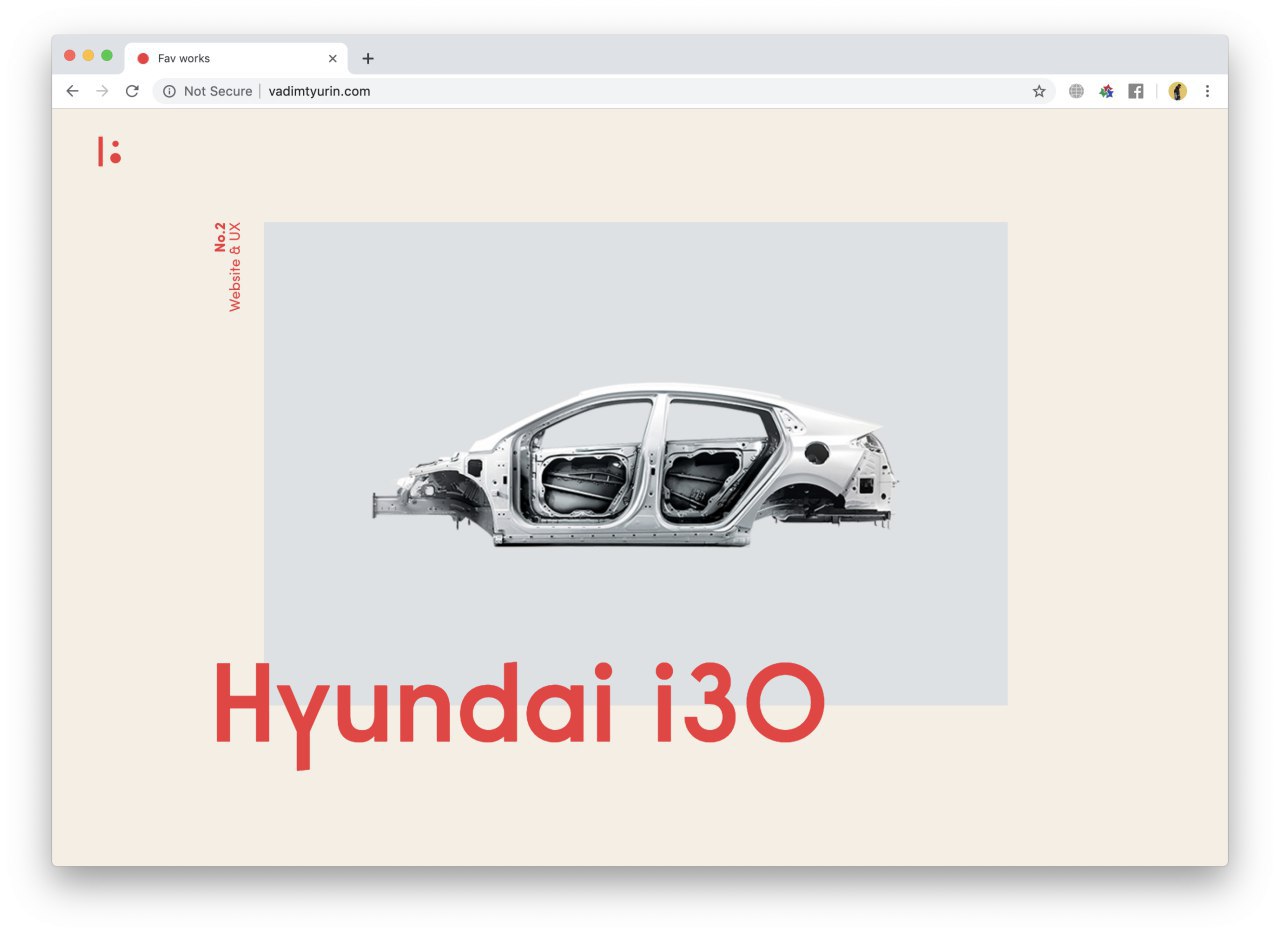Image resolution: width=1280 pixels, height=935 pixels.
Task: Open Chrome's three-dot menu
Action: coord(1207,91)
